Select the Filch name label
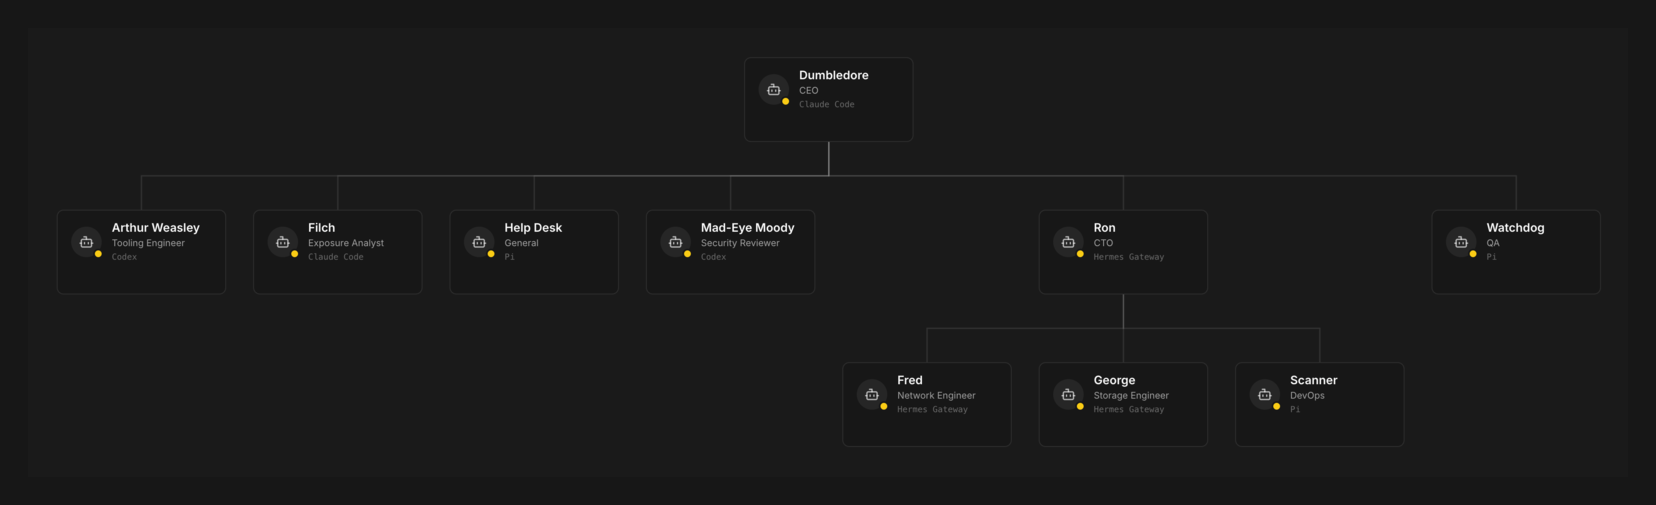The width and height of the screenshot is (1656, 505). click(322, 228)
